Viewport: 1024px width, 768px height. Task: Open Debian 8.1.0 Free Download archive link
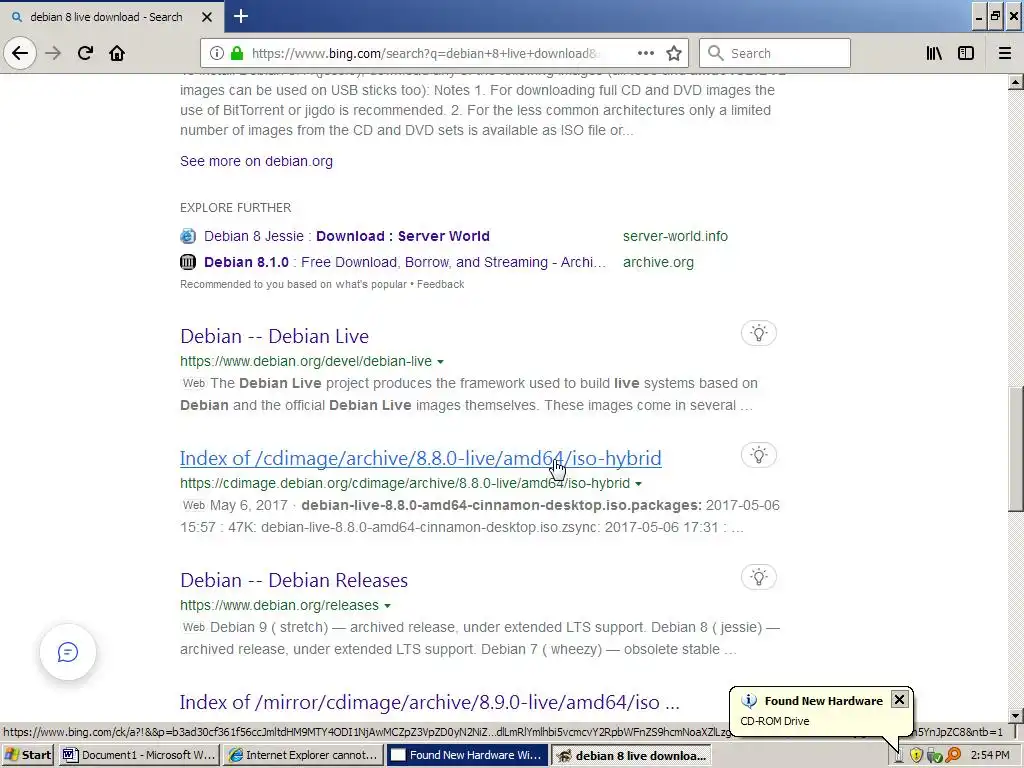[x=405, y=262]
